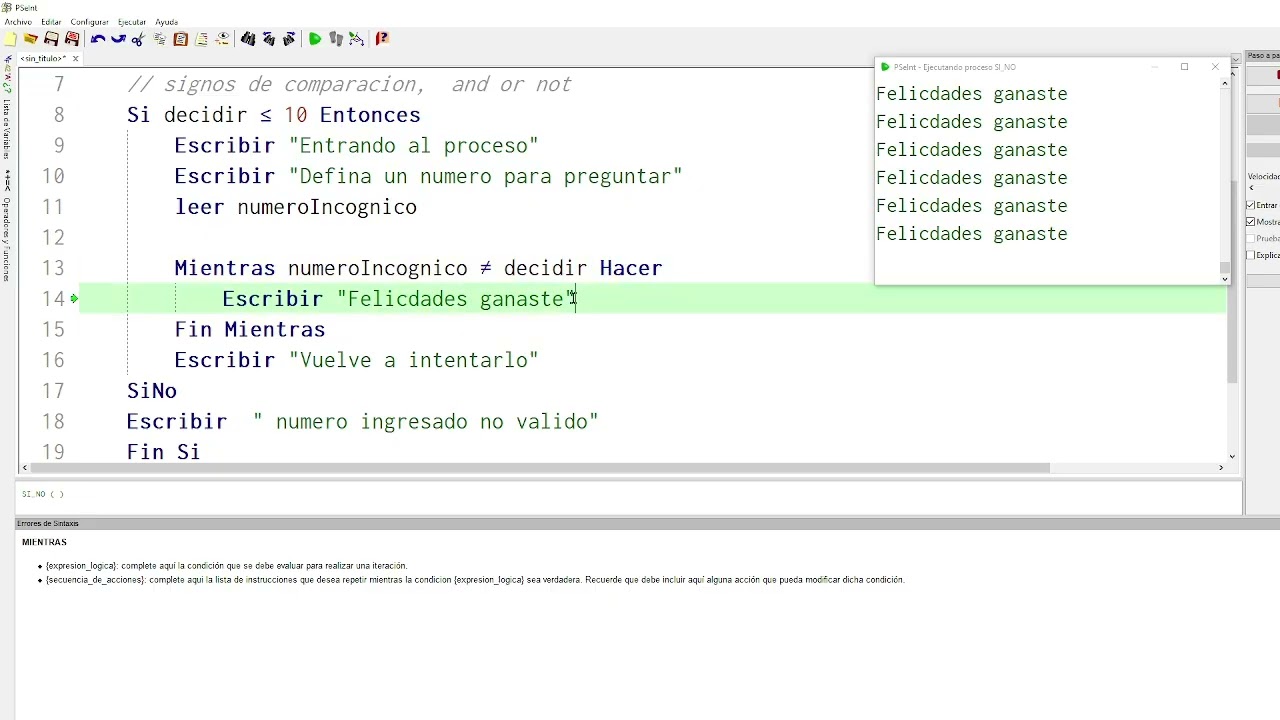Click the eye icon in the toolbar
The image size is (1280, 720).
[222, 39]
